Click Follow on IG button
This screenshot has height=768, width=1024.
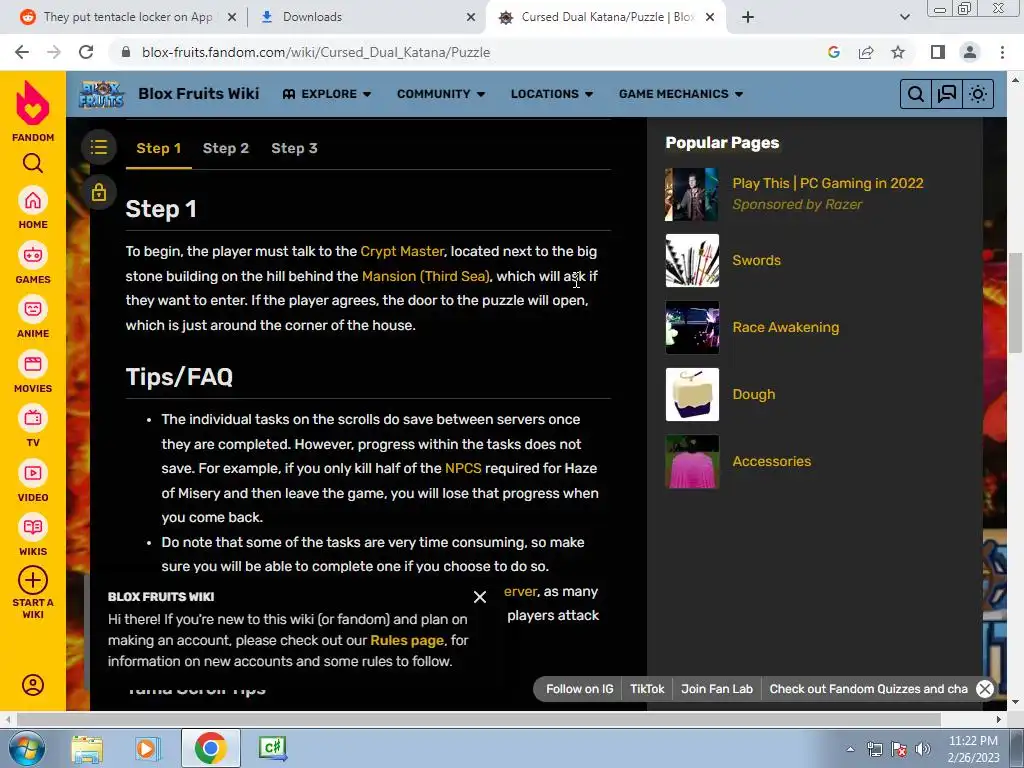point(579,689)
